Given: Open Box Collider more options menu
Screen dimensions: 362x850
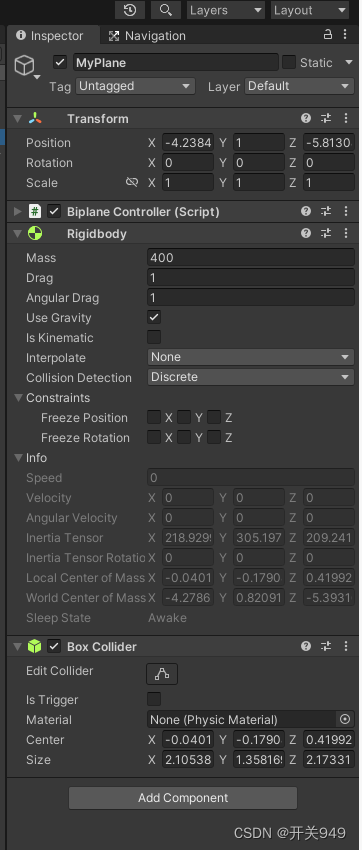Looking at the screenshot, I should (346, 646).
